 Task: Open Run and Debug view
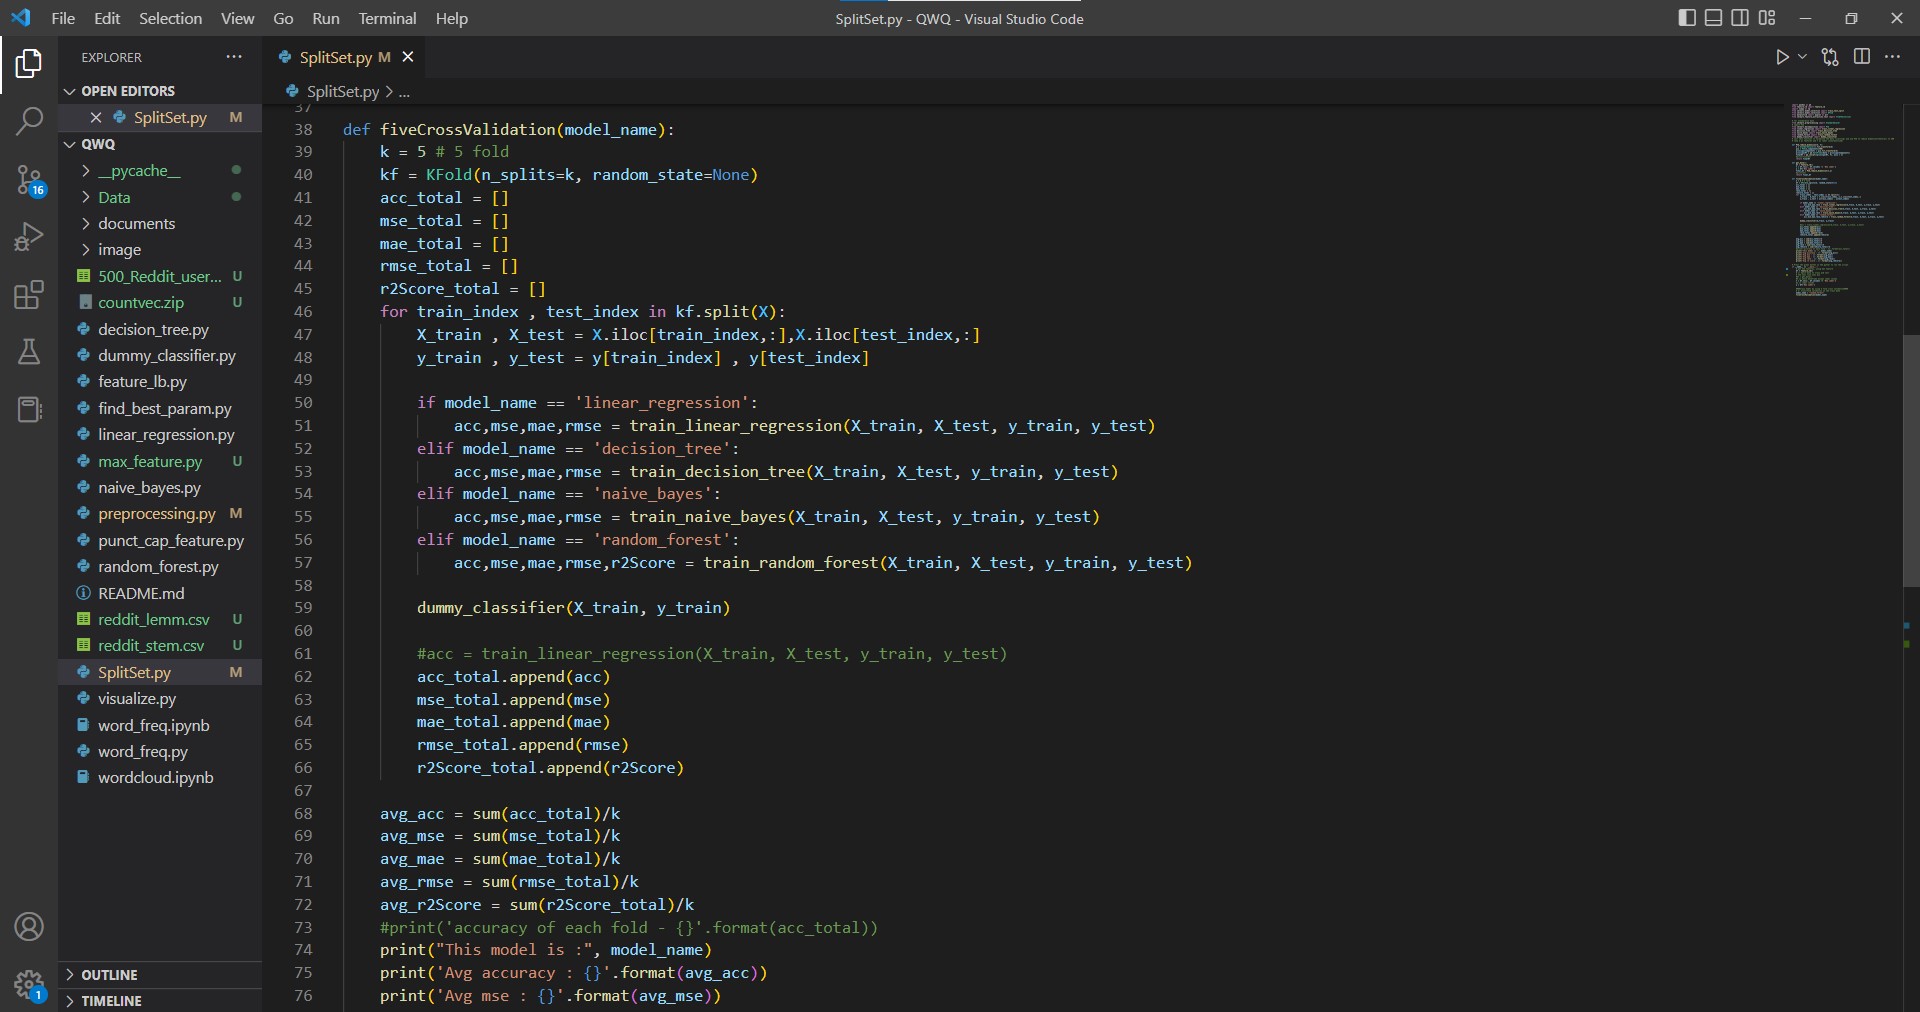pos(29,237)
